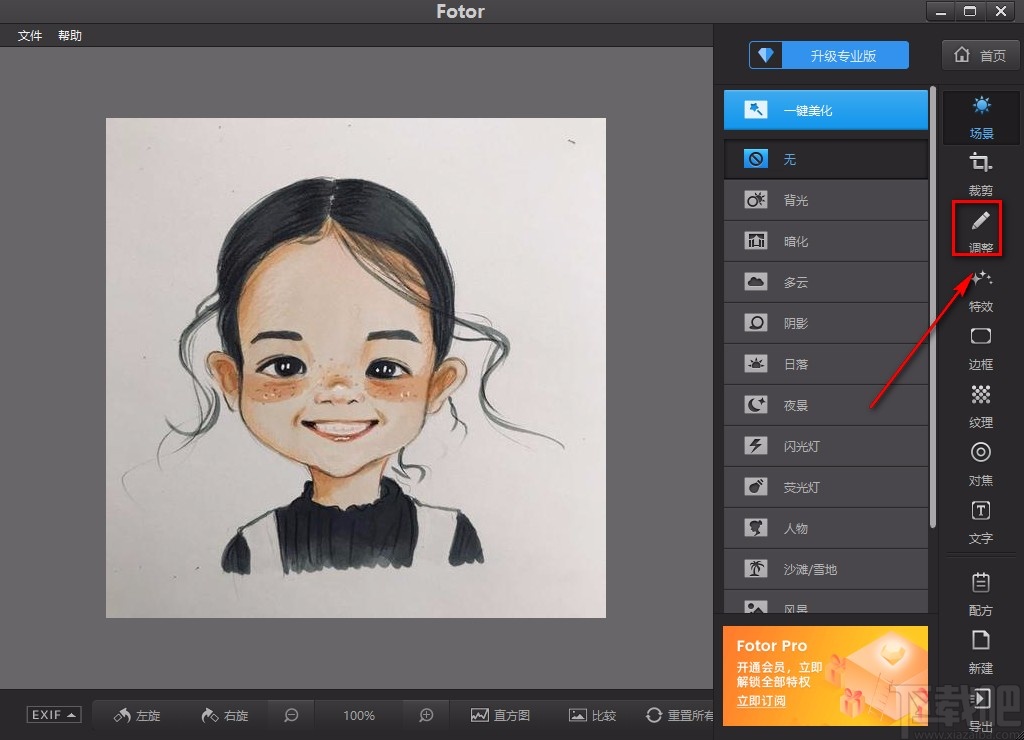1024x740 pixels.
Task: Select the 日落 sunset scene
Action: point(825,364)
